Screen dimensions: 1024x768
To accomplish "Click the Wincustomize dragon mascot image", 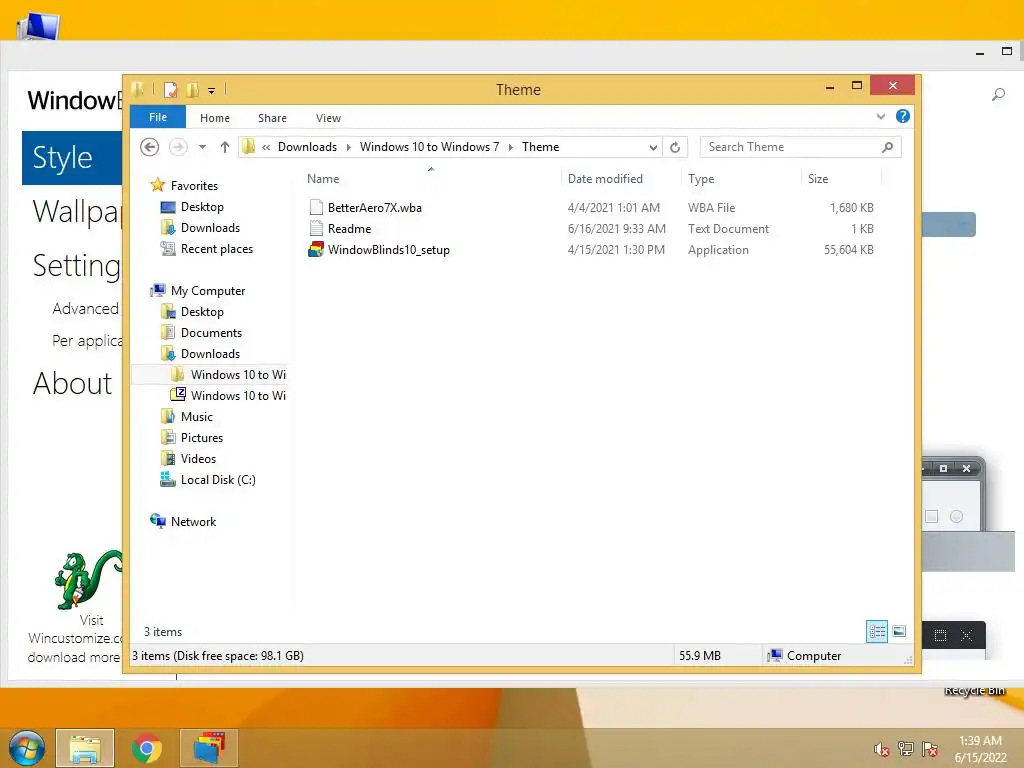I will pyautogui.click(x=88, y=579).
